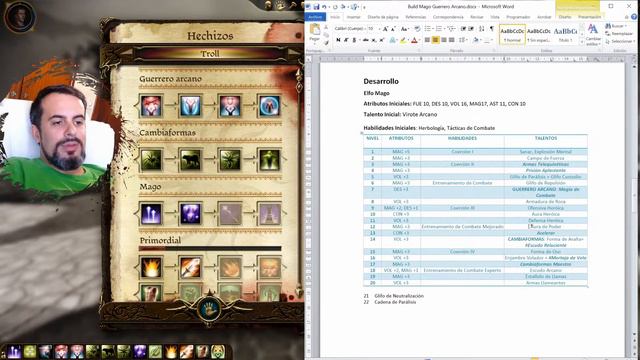
Task: Increase the font size with Grow Font
Action: (x=385, y=29)
